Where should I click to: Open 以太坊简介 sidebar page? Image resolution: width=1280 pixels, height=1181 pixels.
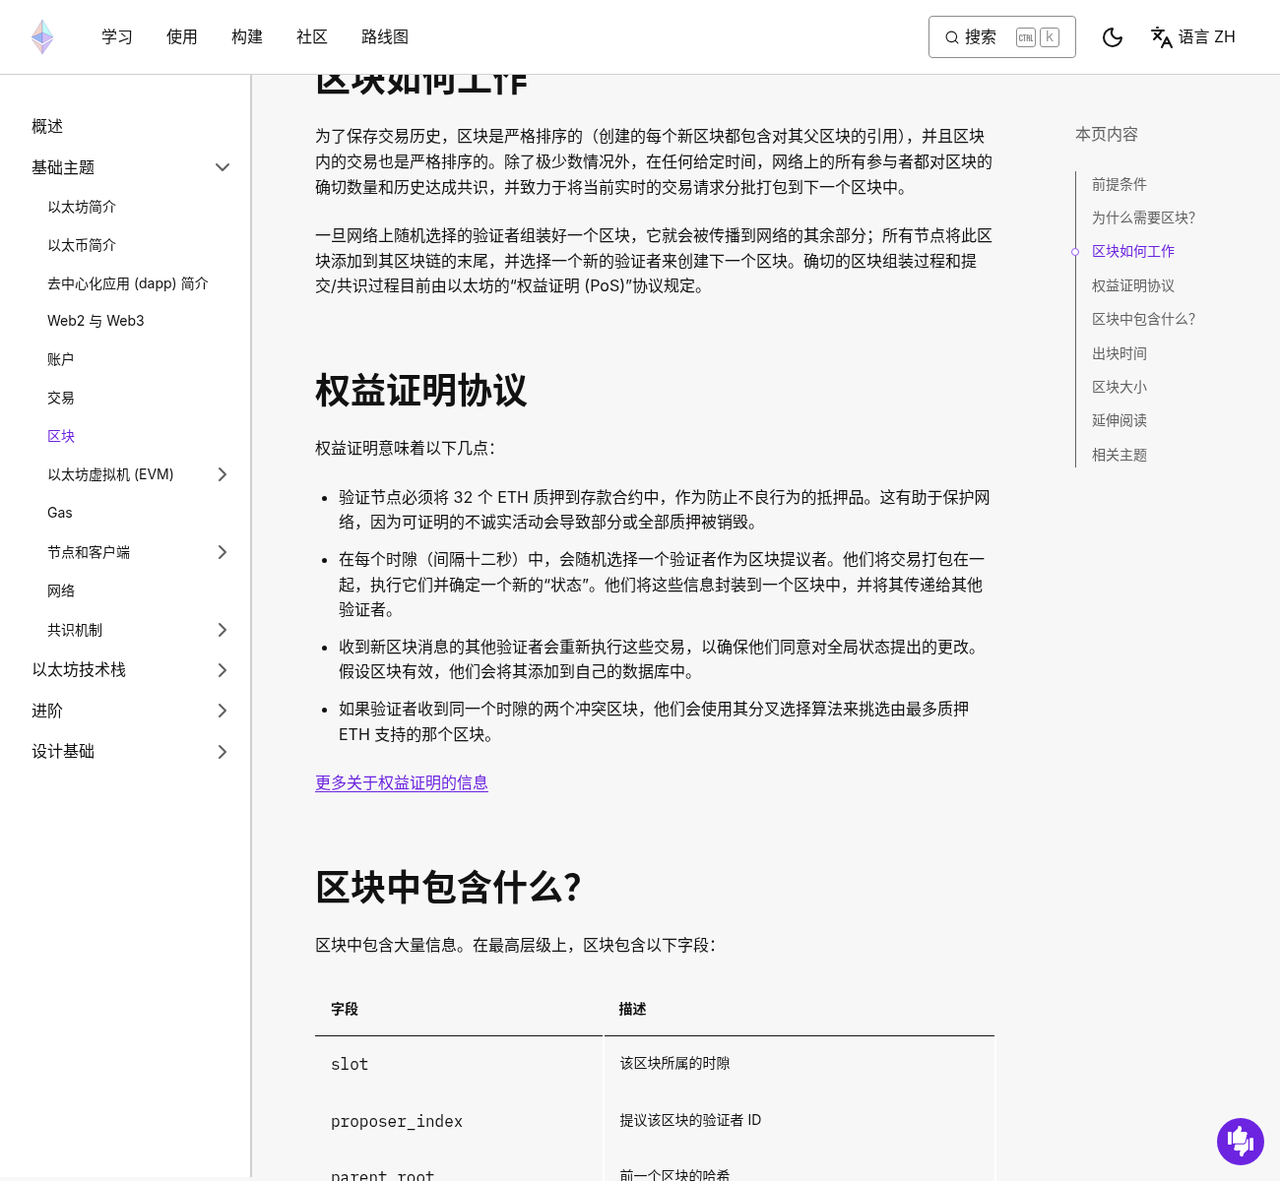coord(82,207)
